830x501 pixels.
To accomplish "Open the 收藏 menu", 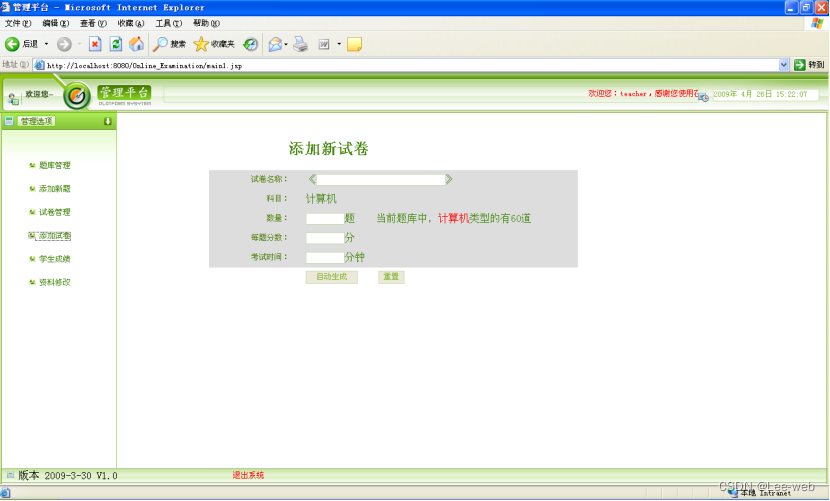I will click(131, 23).
